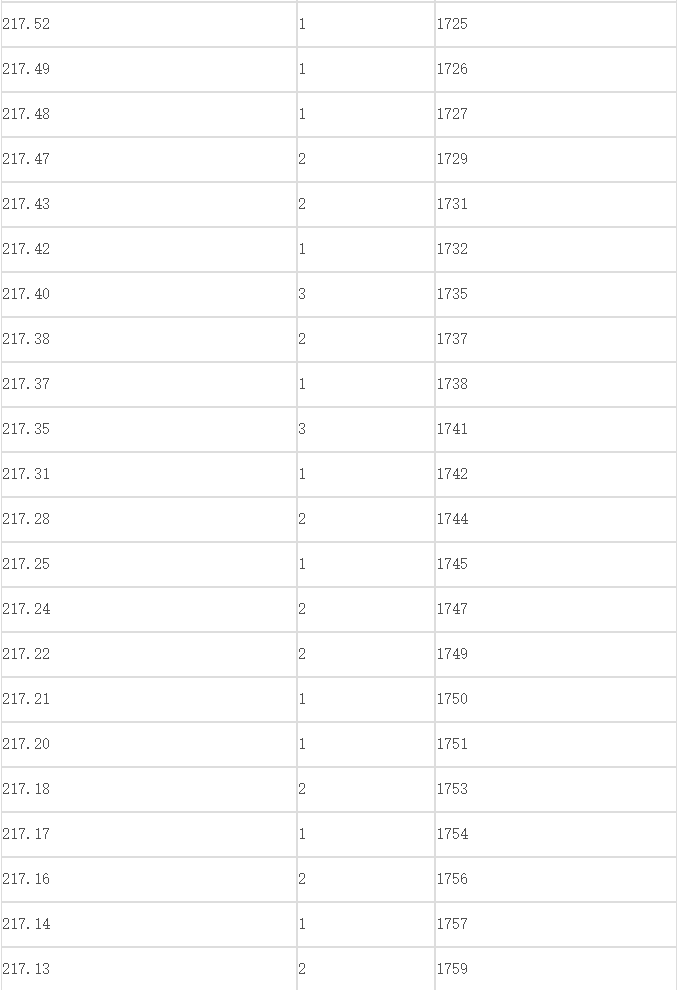This screenshot has height=990, width=678.
Task: Select the score cell 217.13
Action: [149, 969]
